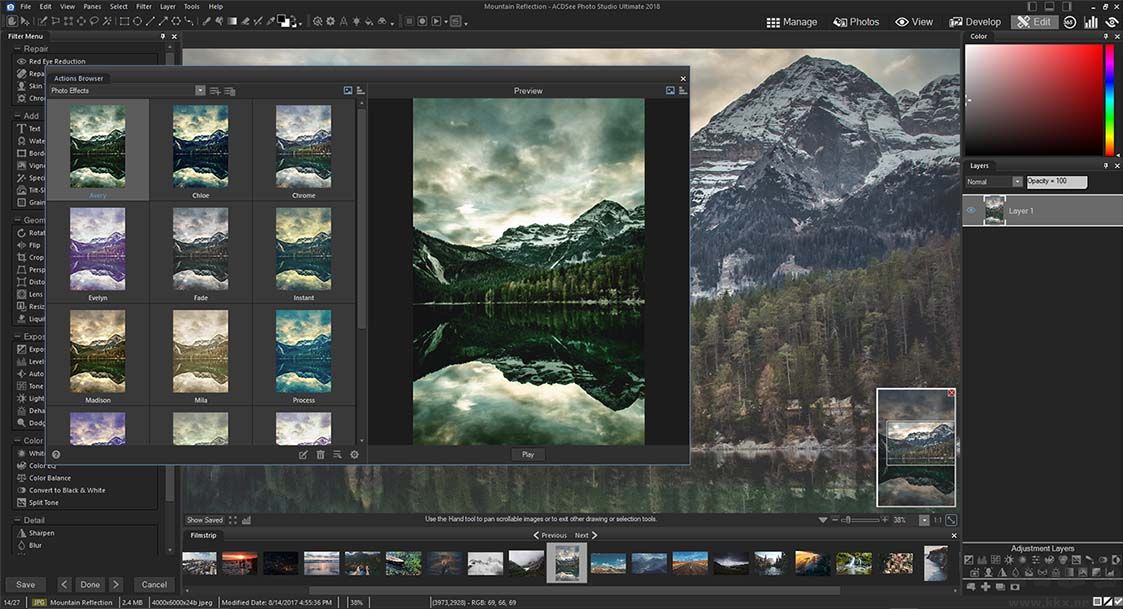Screen dimensions: 1123x609
Task: Hide Layer 1 using its eye toggle
Action: 969,210
